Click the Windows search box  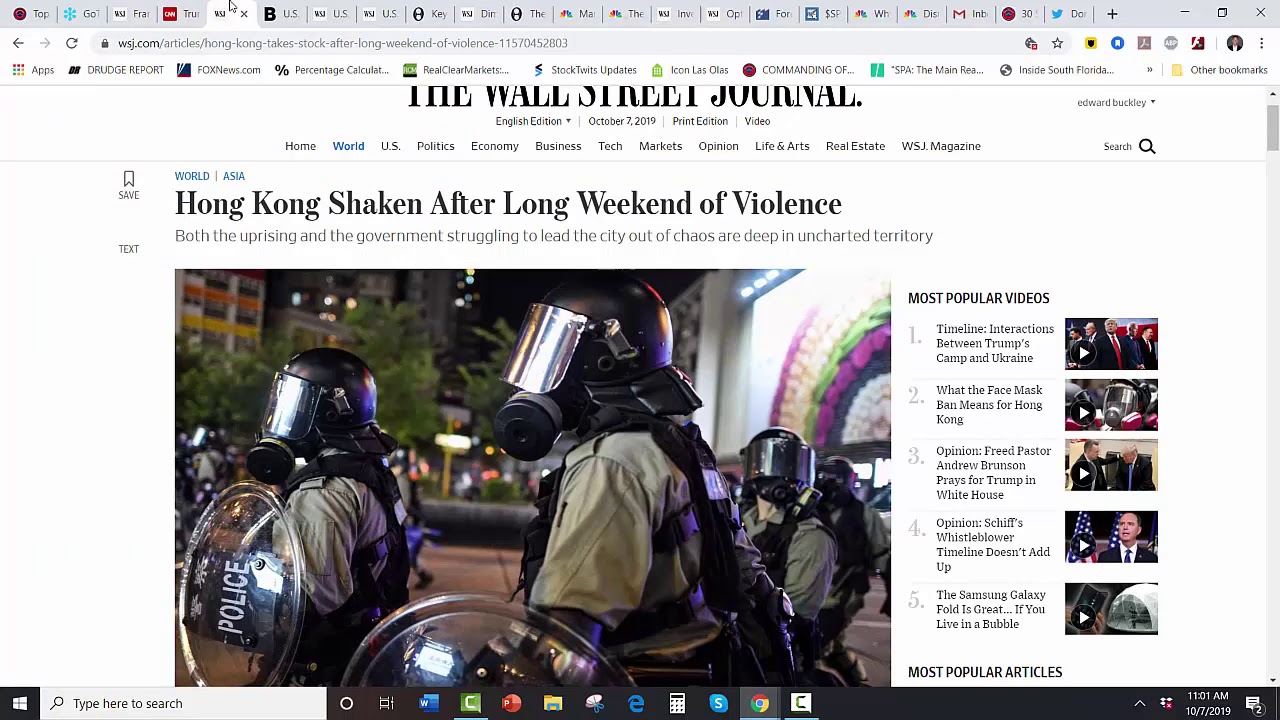185,703
